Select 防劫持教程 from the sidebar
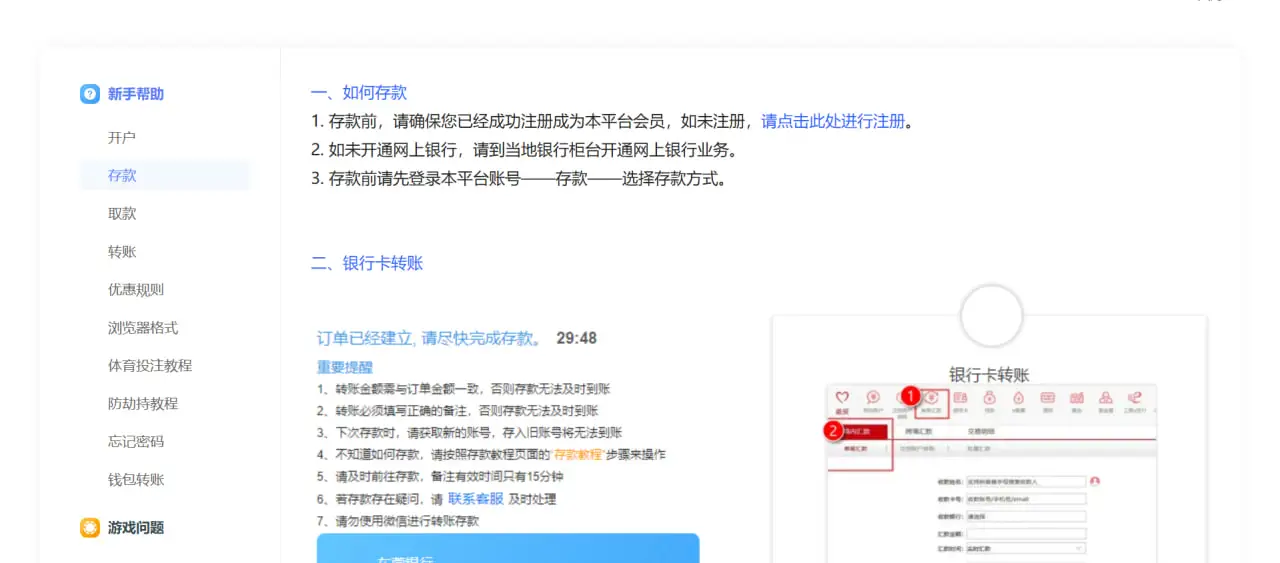 (143, 403)
